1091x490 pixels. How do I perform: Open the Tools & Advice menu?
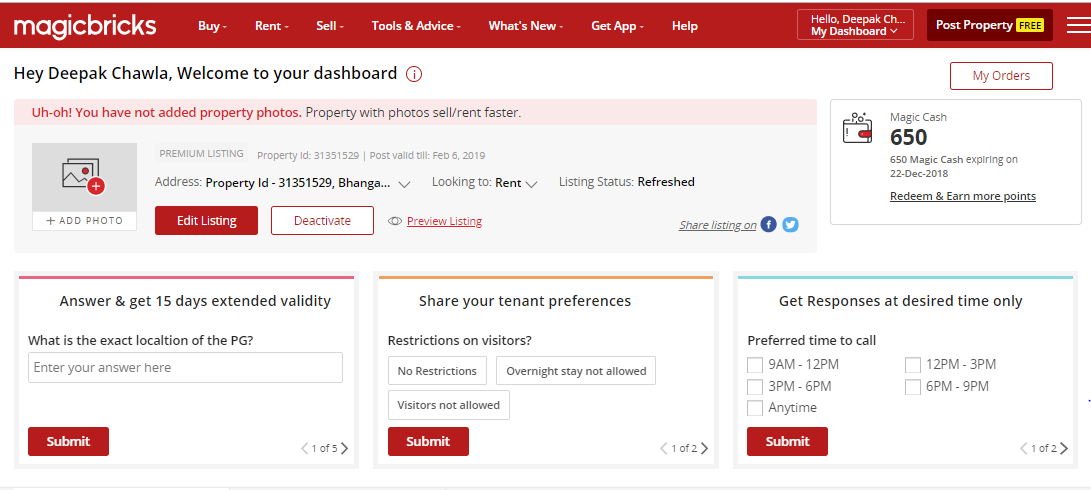coord(416,26)
